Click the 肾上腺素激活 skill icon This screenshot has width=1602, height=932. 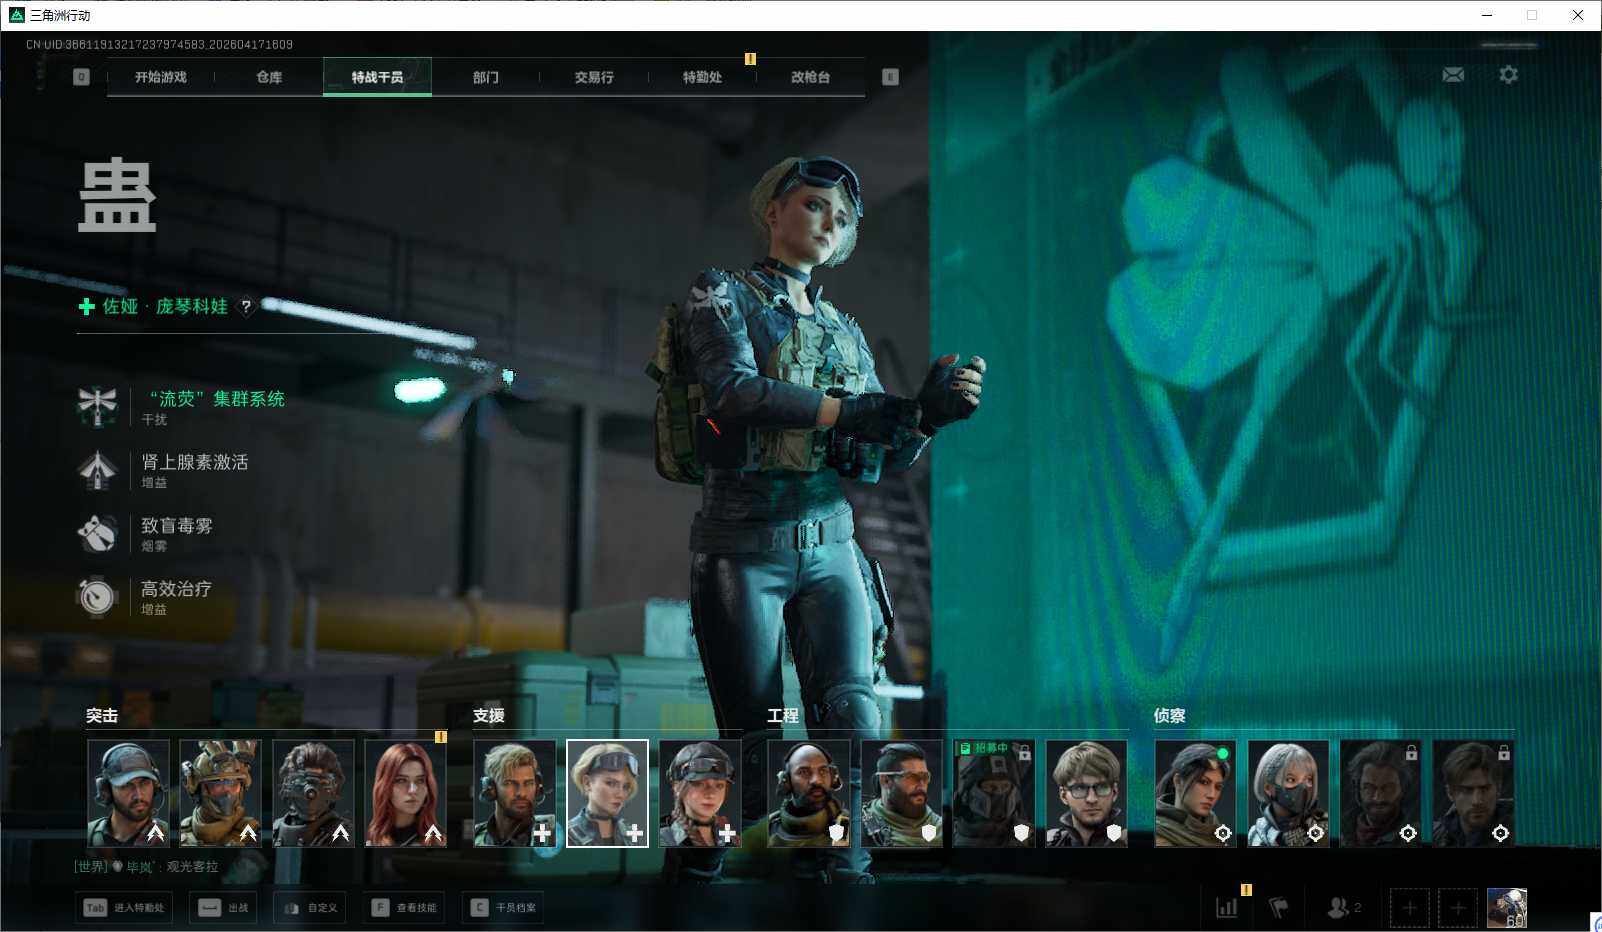pos(98,470)
